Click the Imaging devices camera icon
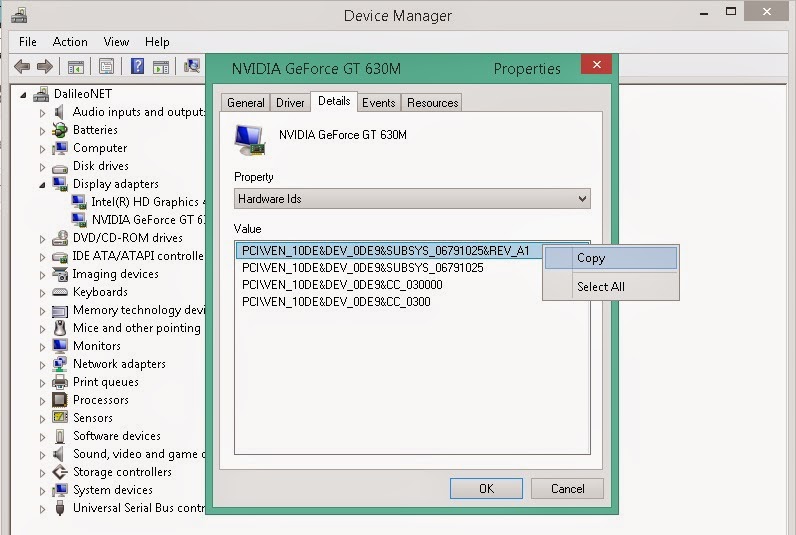796x535 pixels. pyautogui.click(x=59, y=274)
